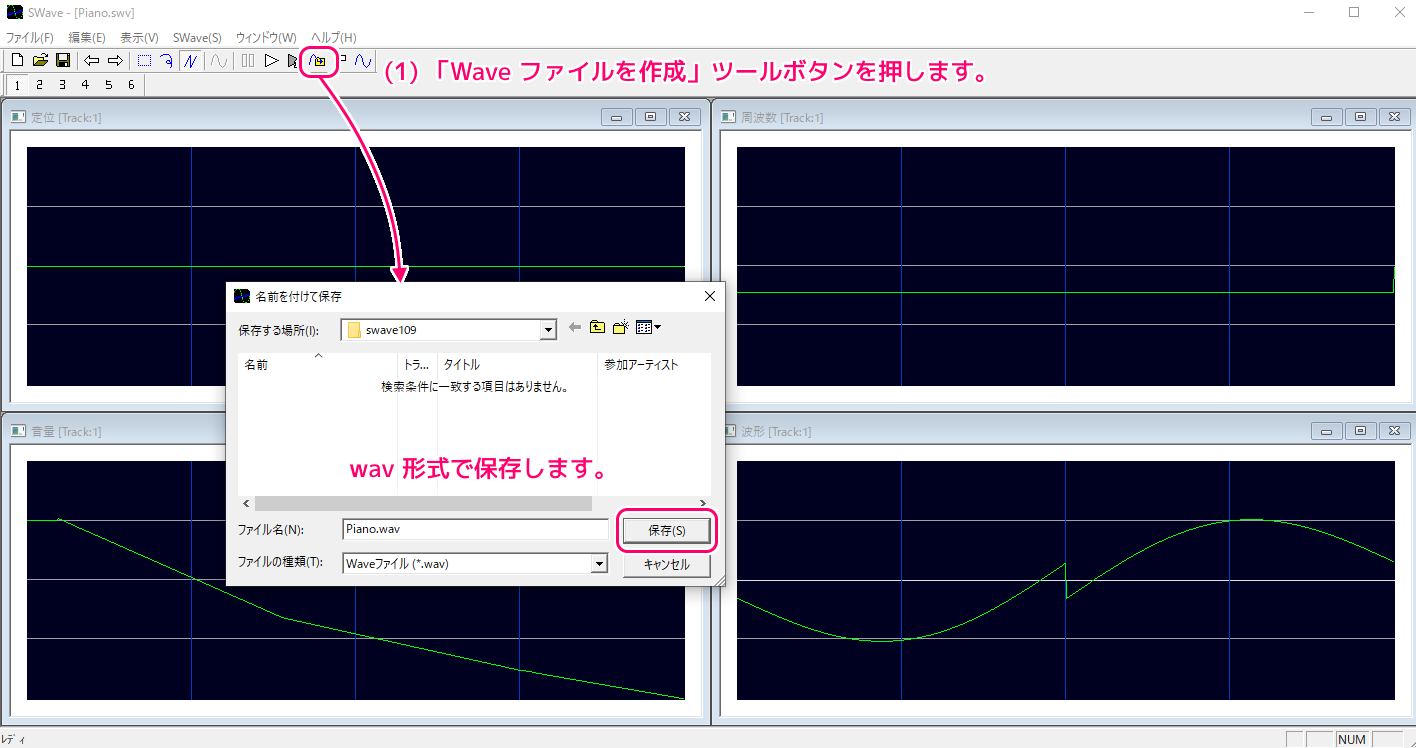Image resolution: width=1416 pixels, height=748 pixels.
Task: Select track 3 button
Action: [x=62, y=85]
